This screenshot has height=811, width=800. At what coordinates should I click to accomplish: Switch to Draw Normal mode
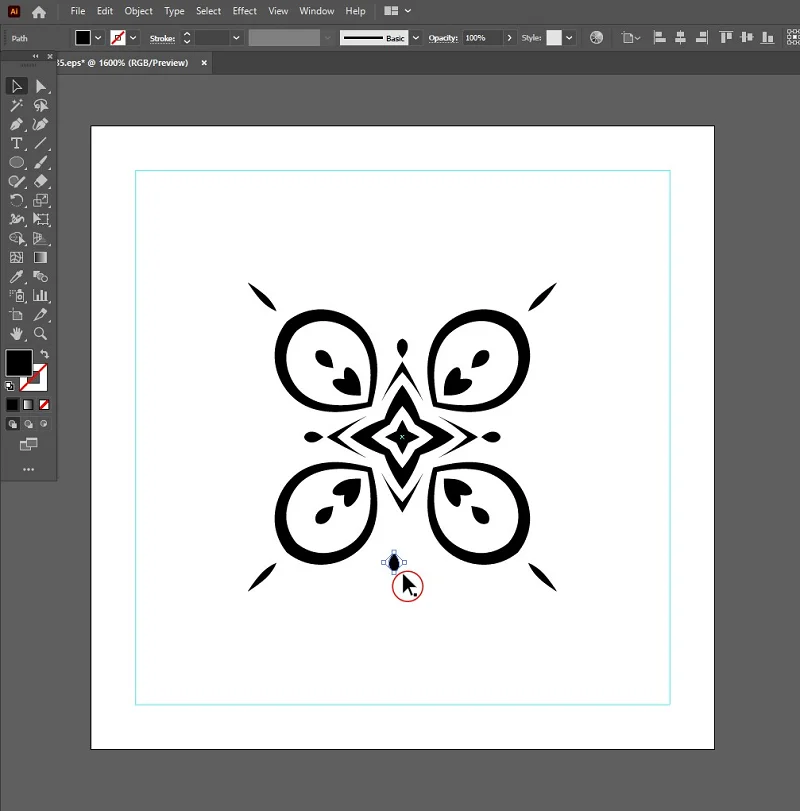click(12, 424)
